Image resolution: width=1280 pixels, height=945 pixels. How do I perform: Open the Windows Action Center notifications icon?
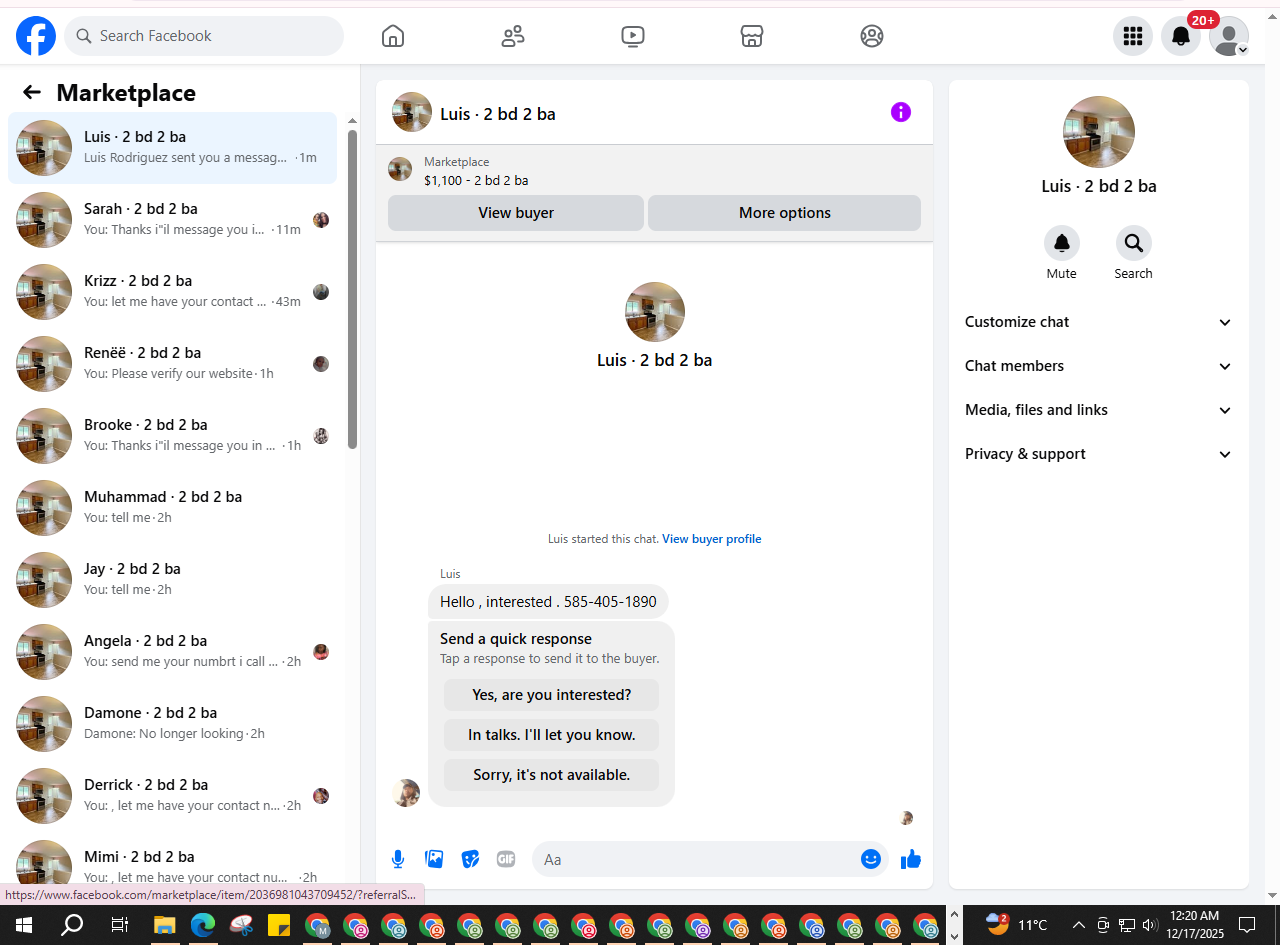[1247, 925]
